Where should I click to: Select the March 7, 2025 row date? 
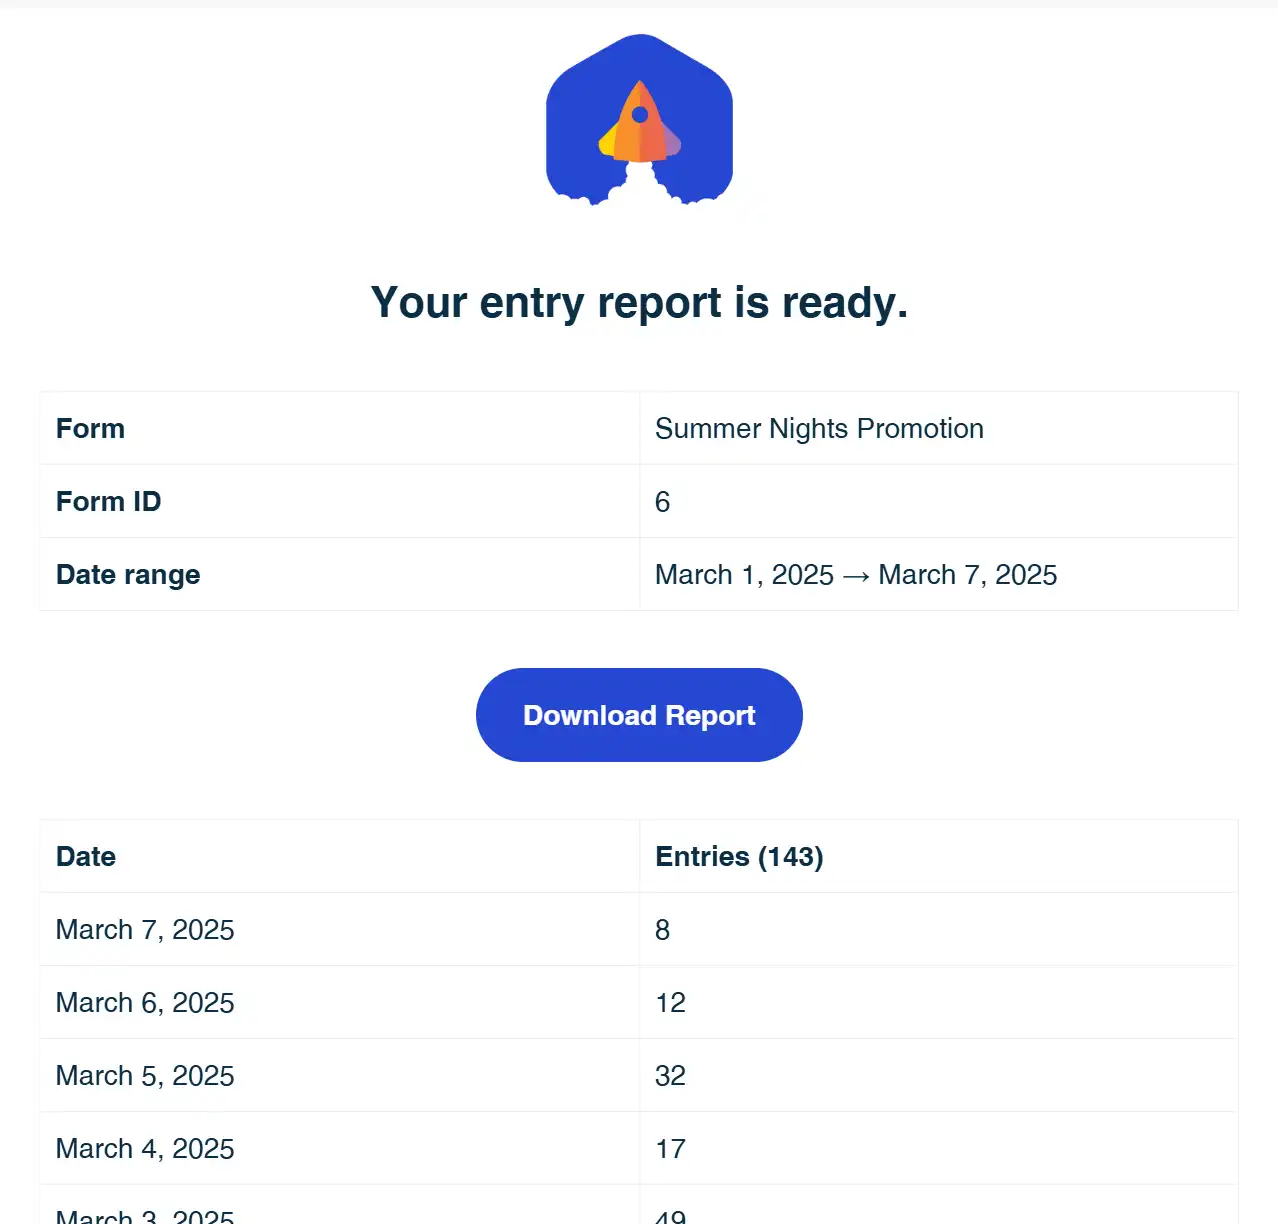(x=145, y=930)
